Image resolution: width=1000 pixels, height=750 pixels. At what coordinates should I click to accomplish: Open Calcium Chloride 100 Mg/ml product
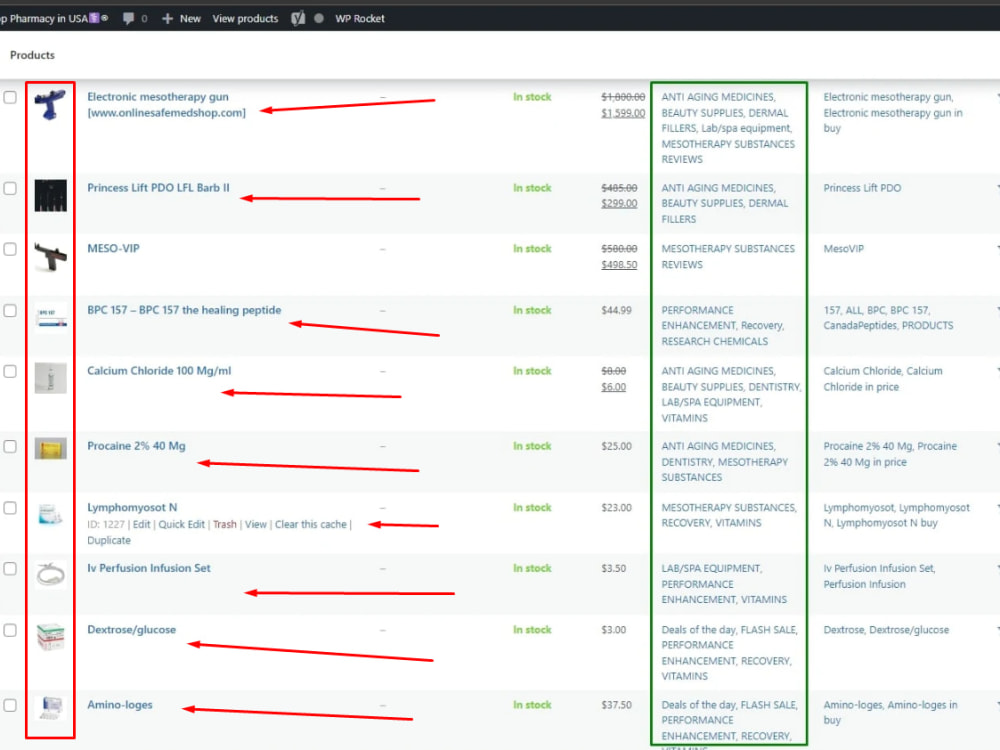point(159,371)
